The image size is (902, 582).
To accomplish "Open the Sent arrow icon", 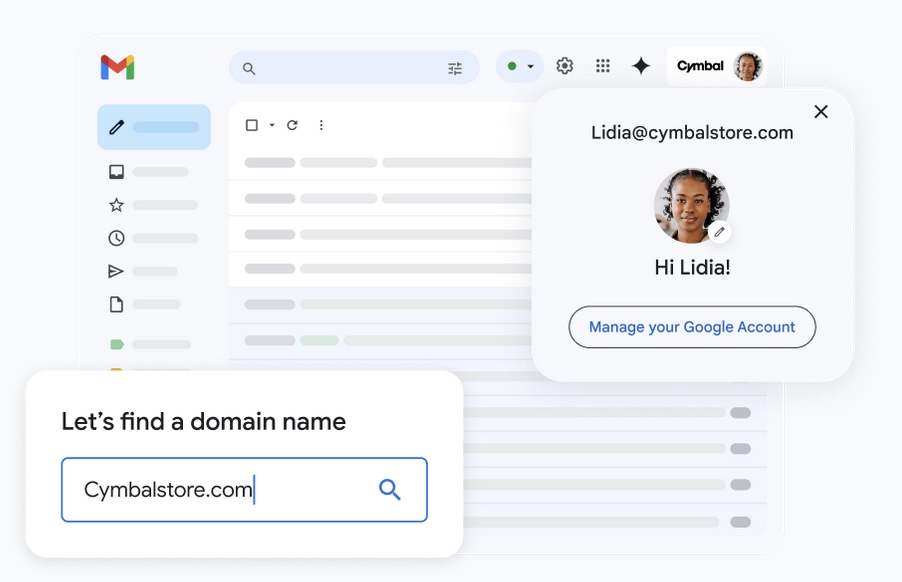I will pos(116,271).
